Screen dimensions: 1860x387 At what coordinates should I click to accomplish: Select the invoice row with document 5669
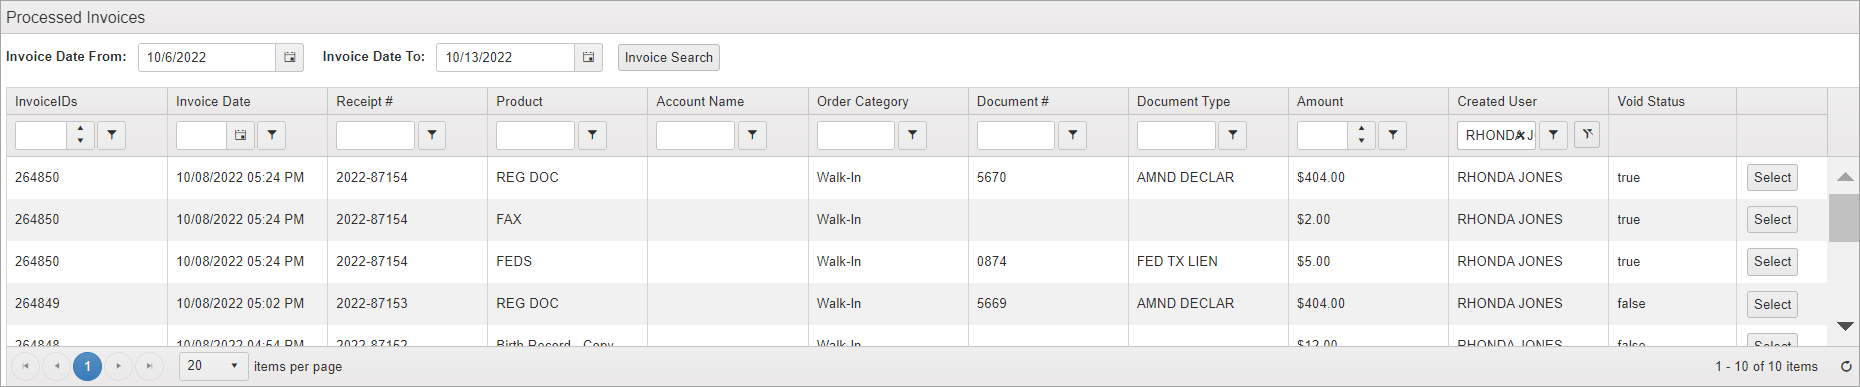pyautogui.click(x=1772, y=304)
